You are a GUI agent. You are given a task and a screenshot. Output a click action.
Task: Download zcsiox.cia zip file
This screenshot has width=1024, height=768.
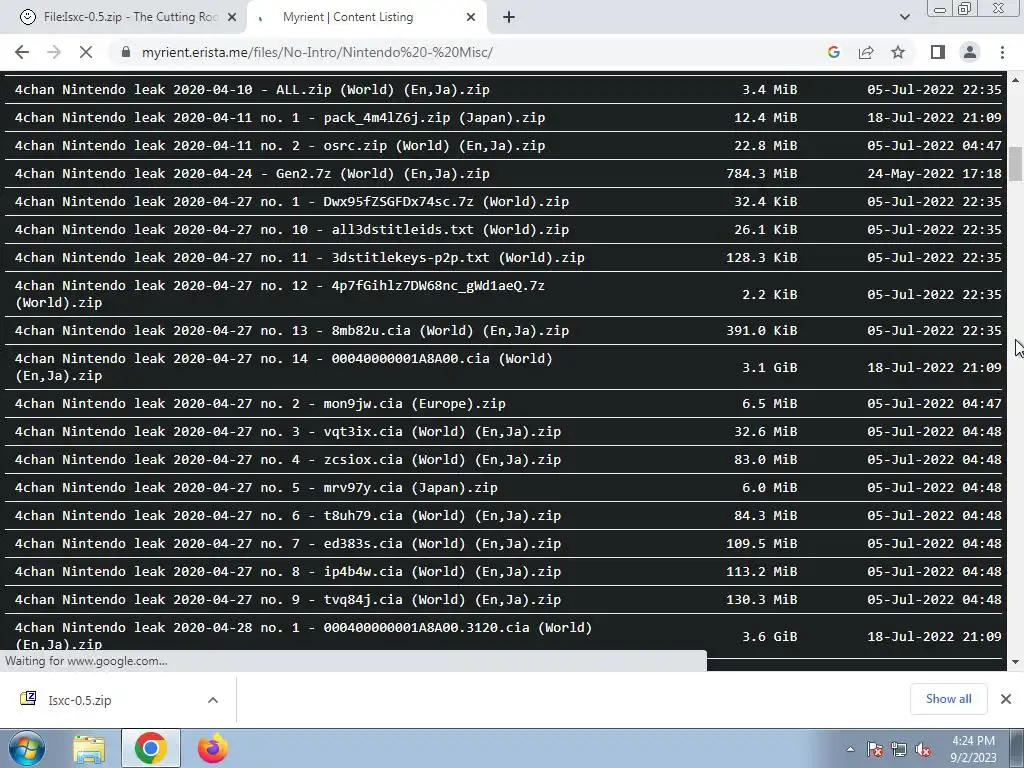[x=288, y=460]
